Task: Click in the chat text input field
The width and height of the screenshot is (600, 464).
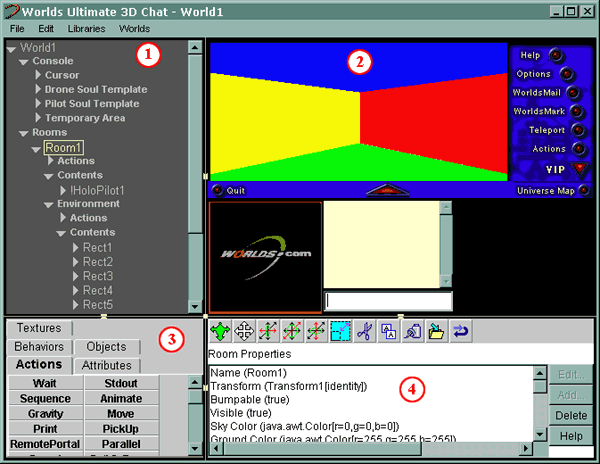Action: pos(388,301)
